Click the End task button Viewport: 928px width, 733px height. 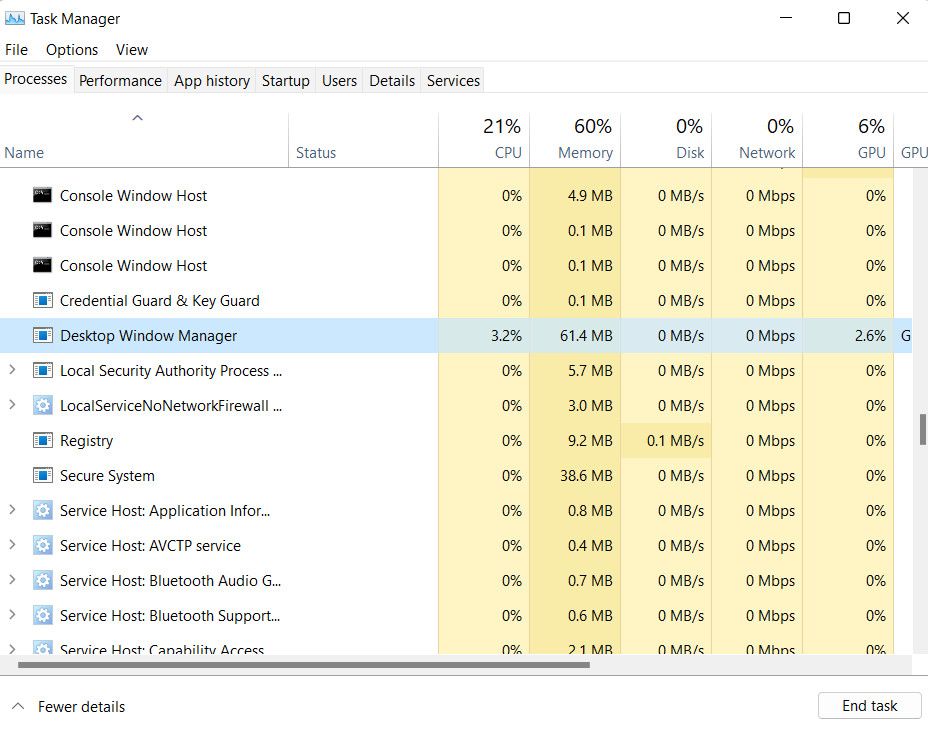pyautogui.click(x=868, y=705)
